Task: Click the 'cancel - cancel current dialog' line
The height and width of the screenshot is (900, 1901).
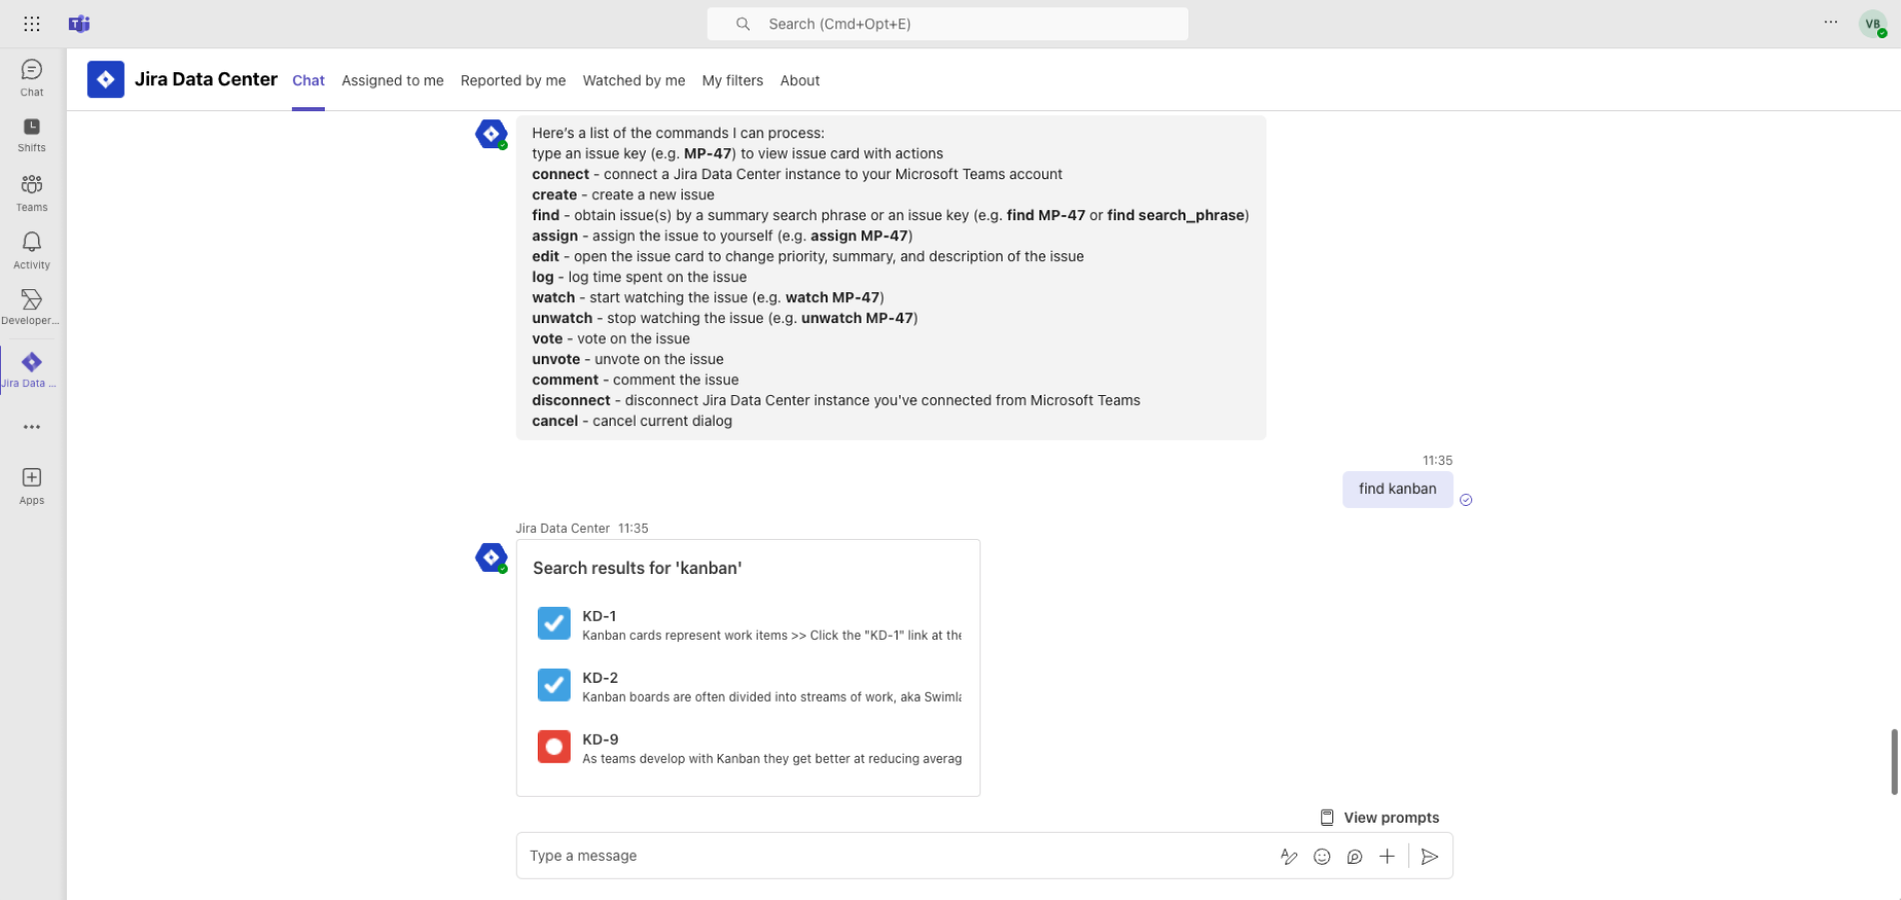Action: click(x=632, y=421)
